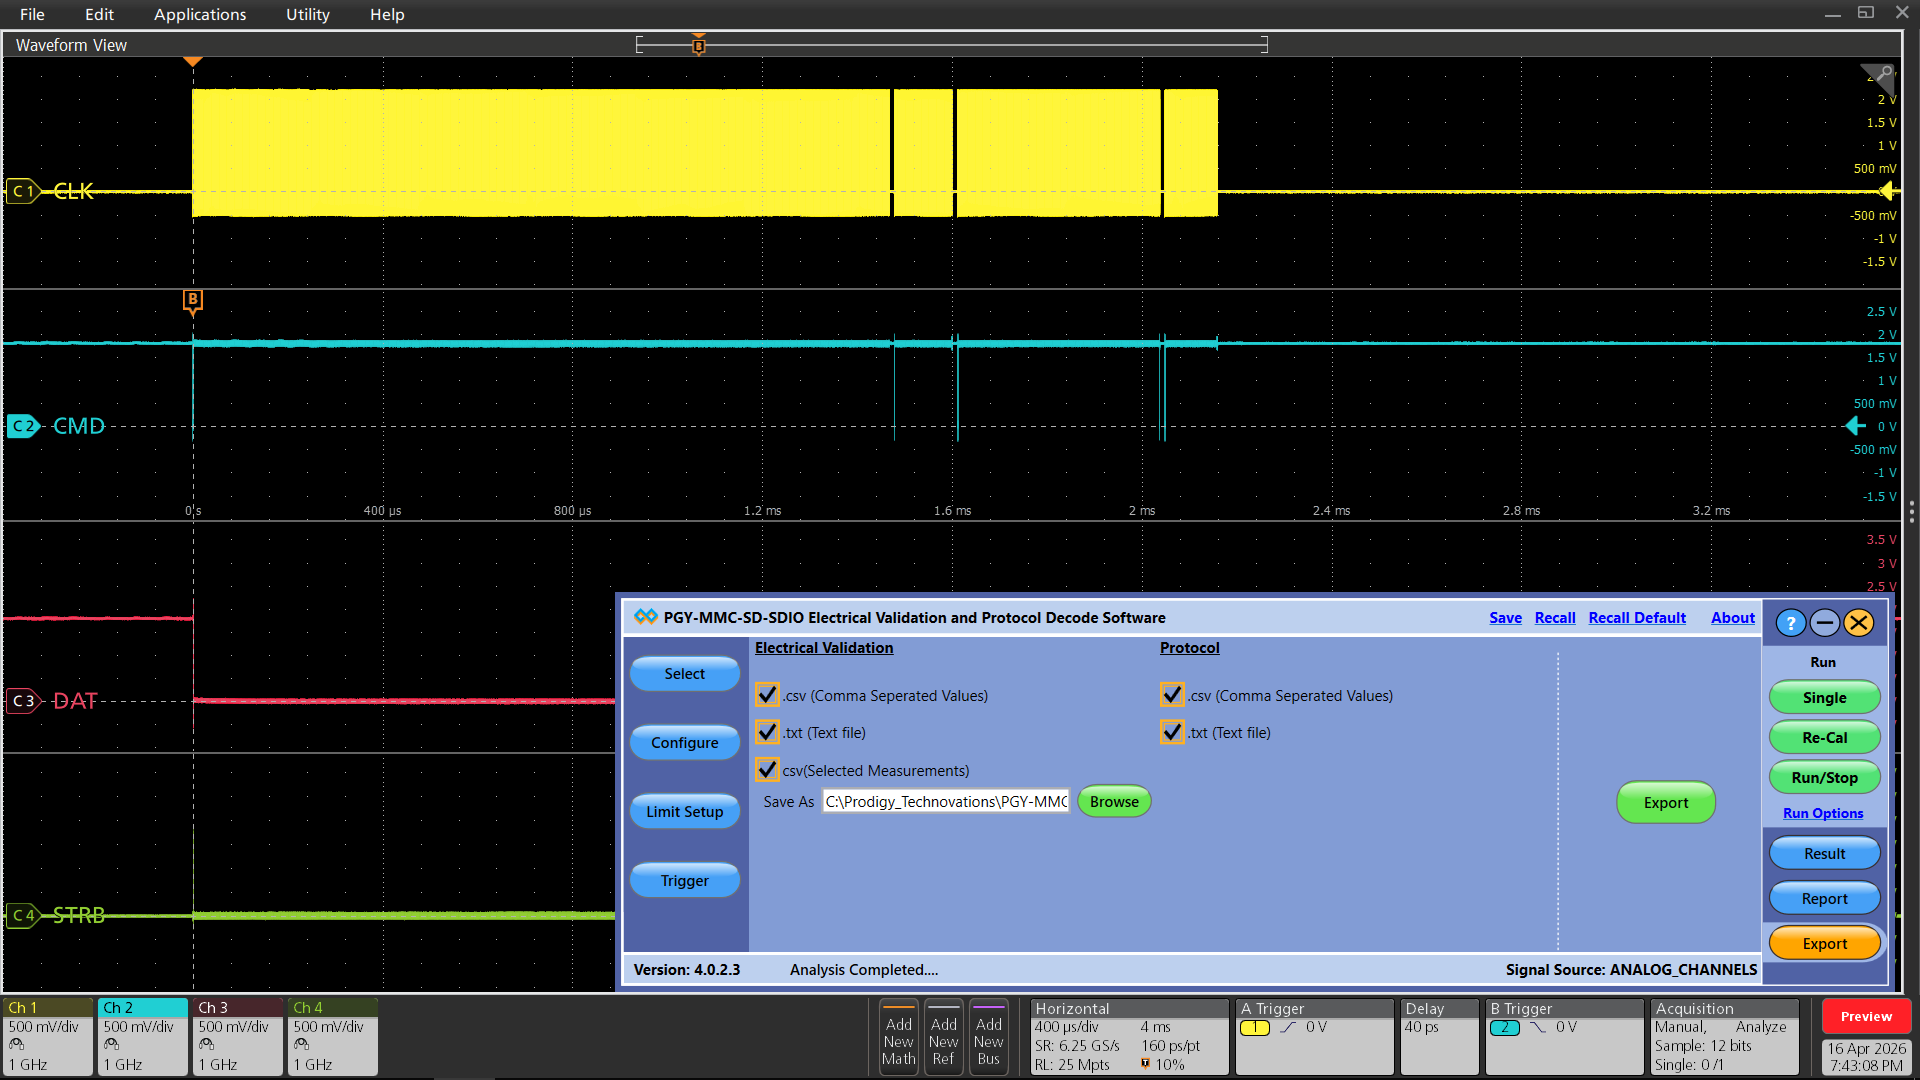Toggle csv(Selected Measurements) checkbox
Screen dimensions: 1920x1080
click(767, 770)
